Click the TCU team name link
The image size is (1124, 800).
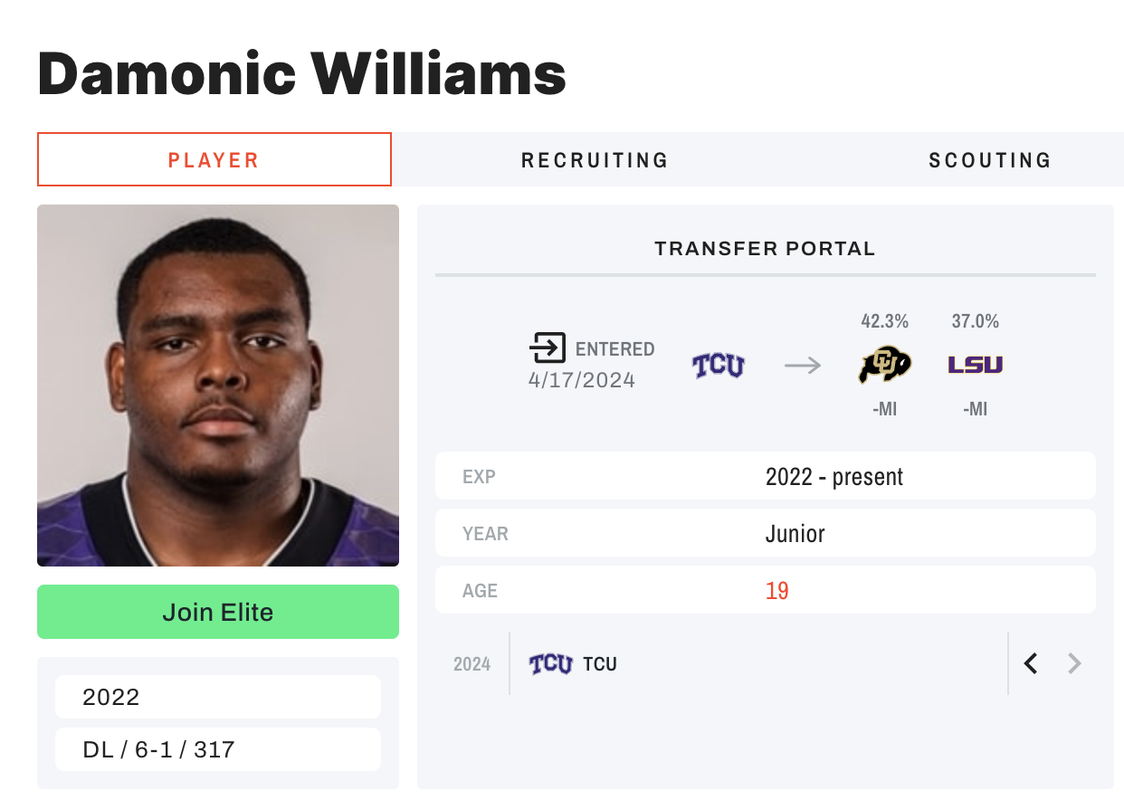(x=600, y=665)
